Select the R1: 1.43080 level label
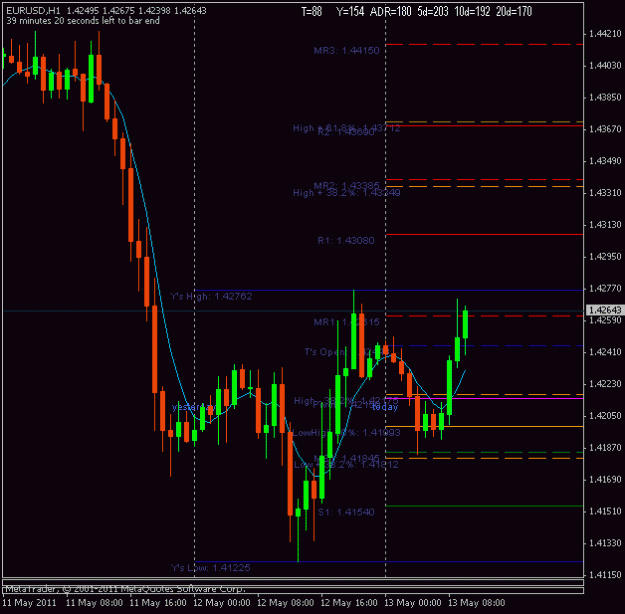Viewport: 625px width, 614px height. click(x=346, y=240)
